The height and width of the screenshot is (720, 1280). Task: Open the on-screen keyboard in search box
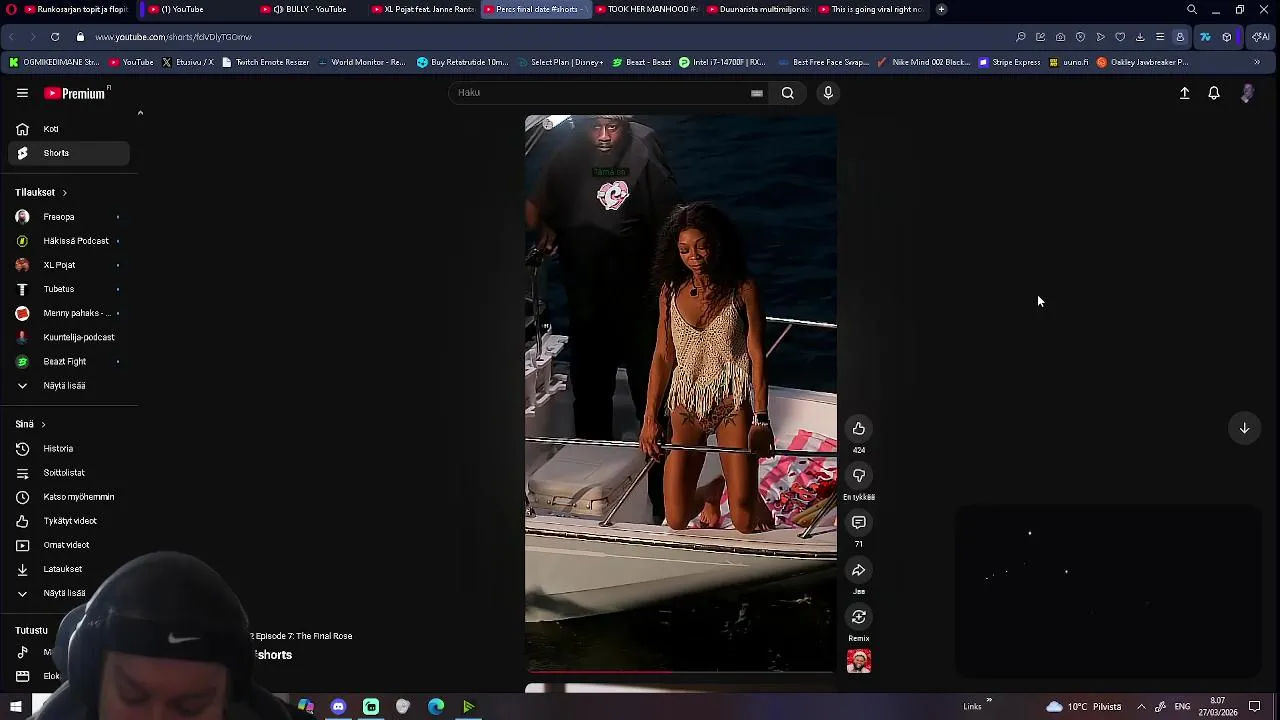coord(757,93)
